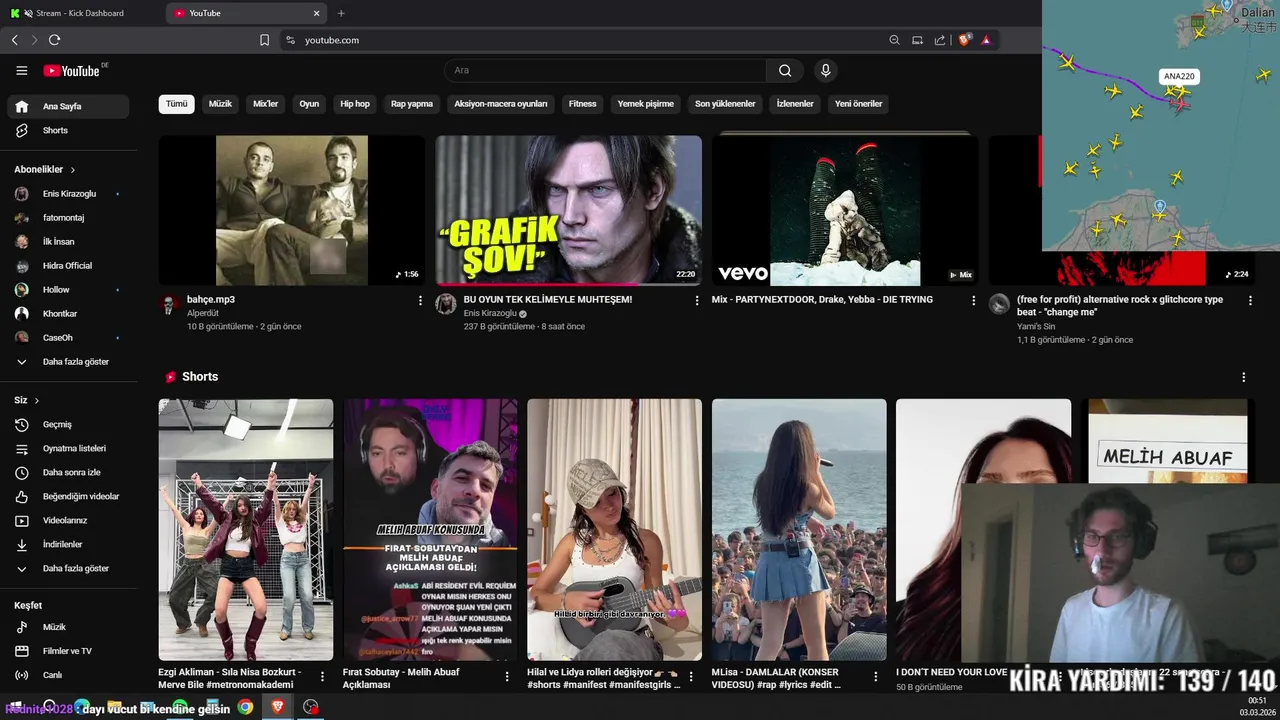Open options for BU OYUN TEK KELİMEYLE video
This screenshot has height=720, width=1280.
coord(697,300)
